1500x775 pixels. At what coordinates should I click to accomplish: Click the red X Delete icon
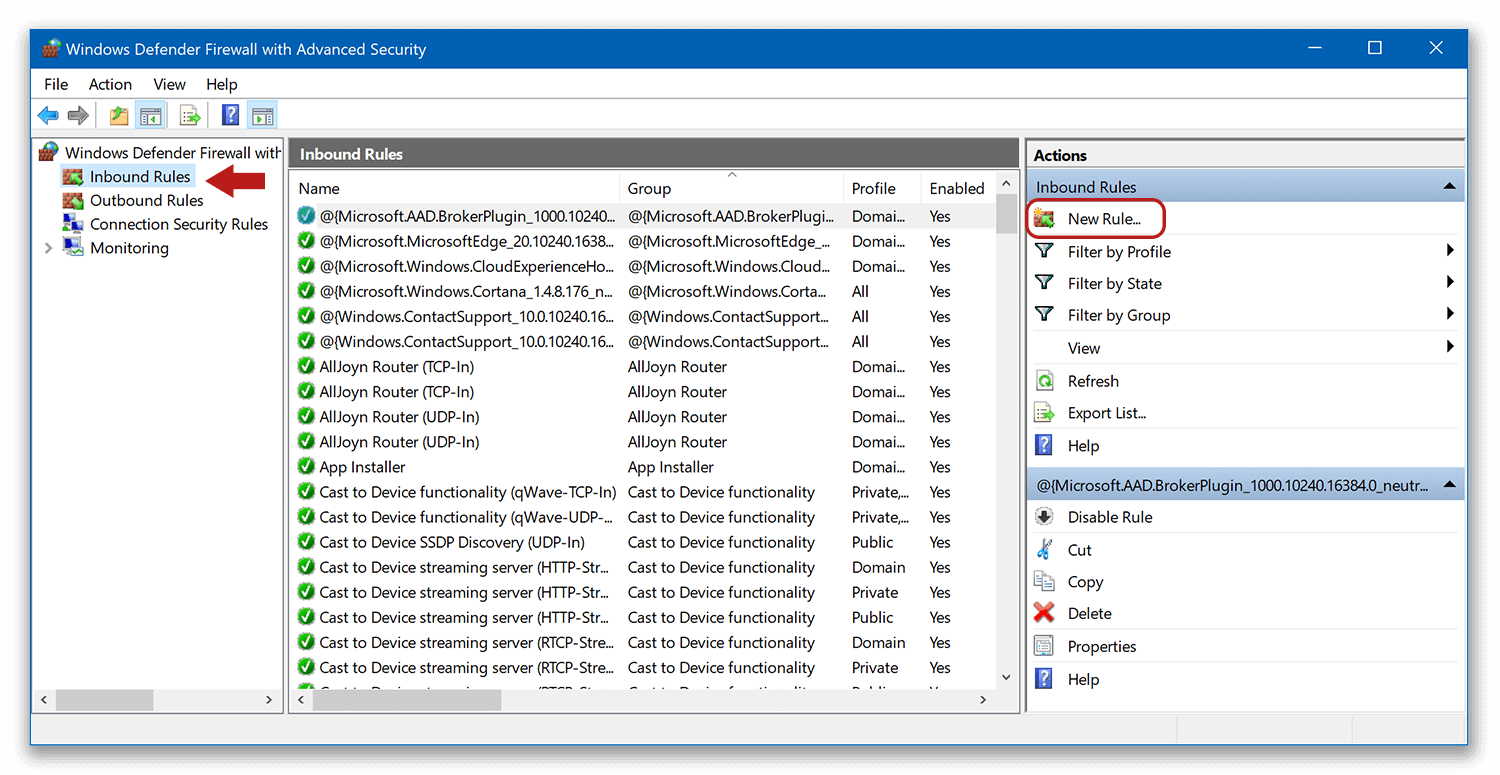[1044, 613]
